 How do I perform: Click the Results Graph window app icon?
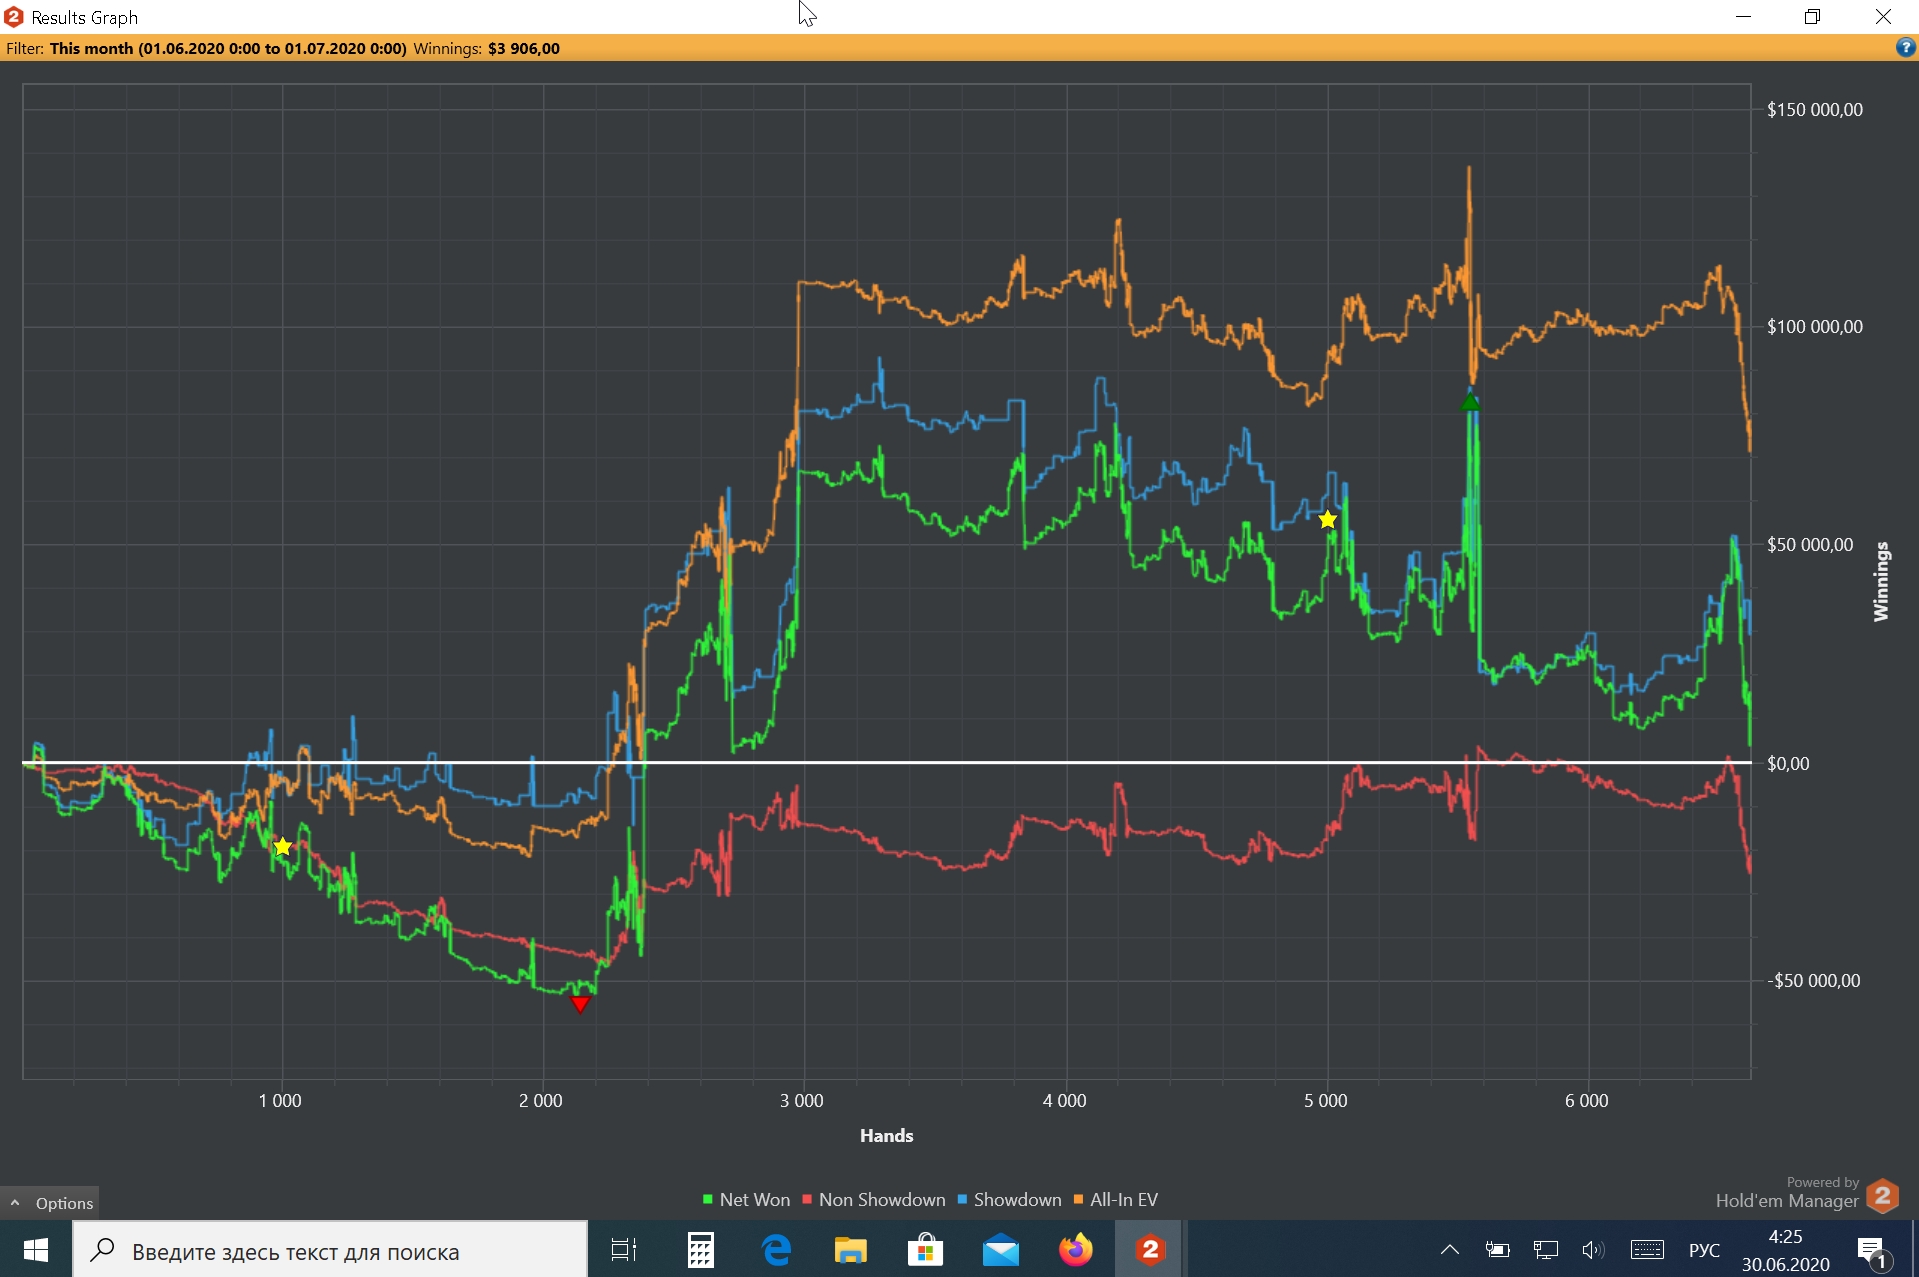[x=14, y=17]
